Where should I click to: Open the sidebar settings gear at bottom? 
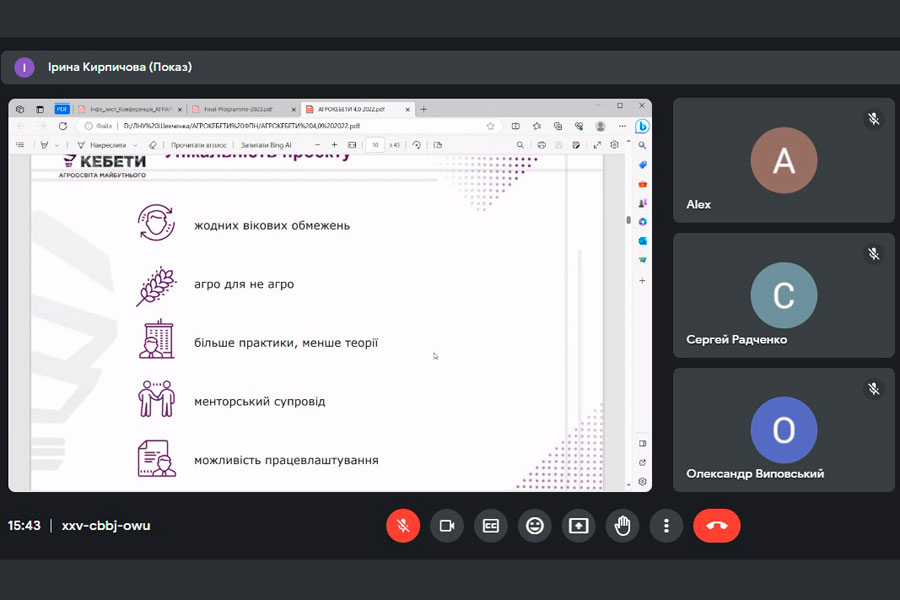642,481
